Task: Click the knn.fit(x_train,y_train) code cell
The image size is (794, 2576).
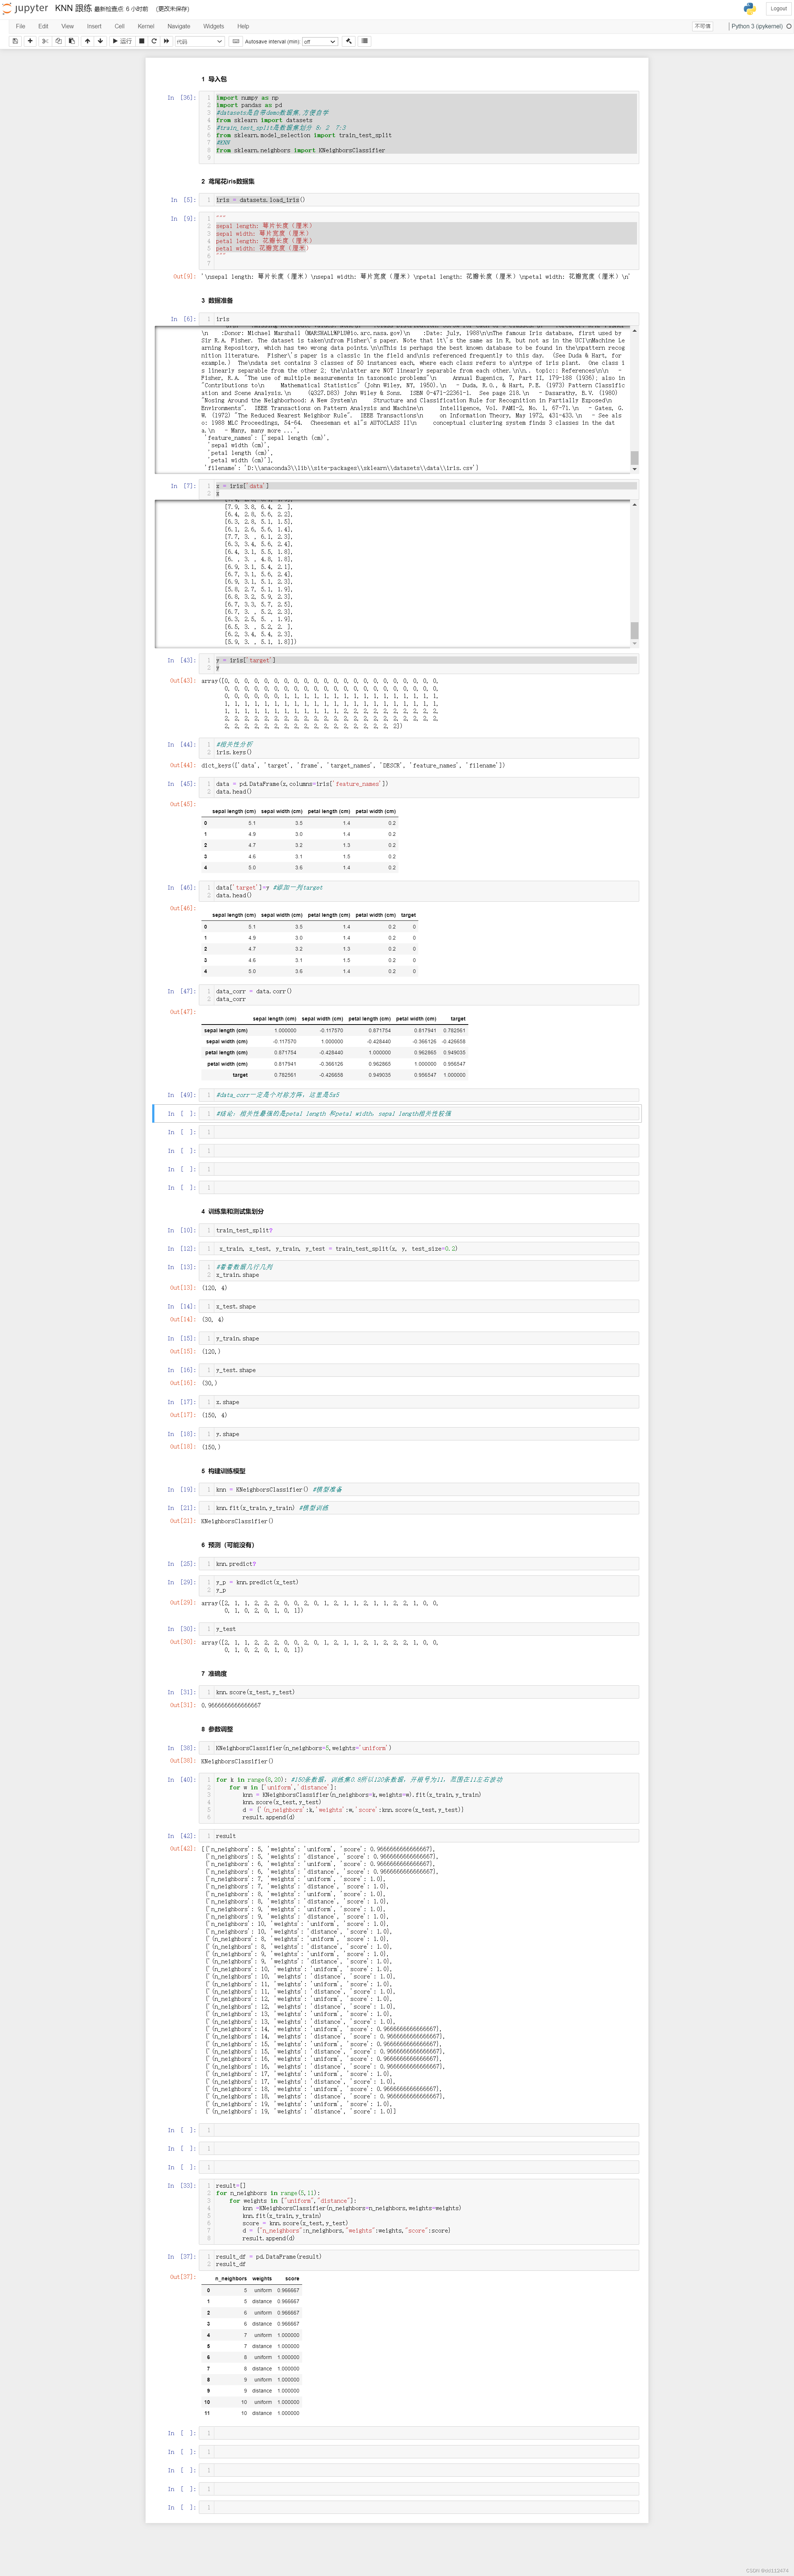Action: (x=419, y=1508)
